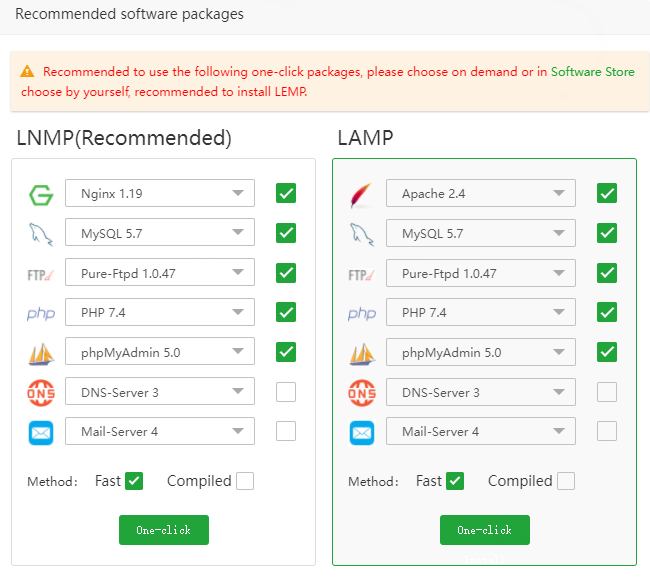
Task: Enable DNS-Server 3 checkbox in LNMP
Action: pyautogui.click(x=286, y=392)
